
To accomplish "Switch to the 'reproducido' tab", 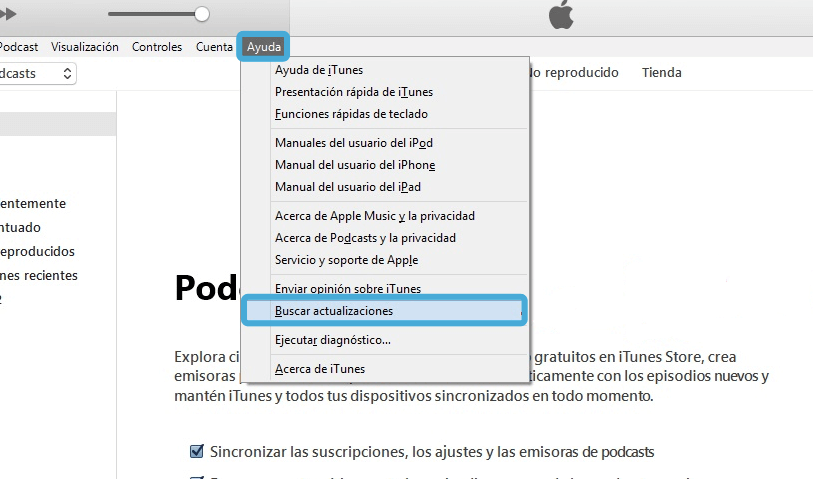I will (574, 73).
